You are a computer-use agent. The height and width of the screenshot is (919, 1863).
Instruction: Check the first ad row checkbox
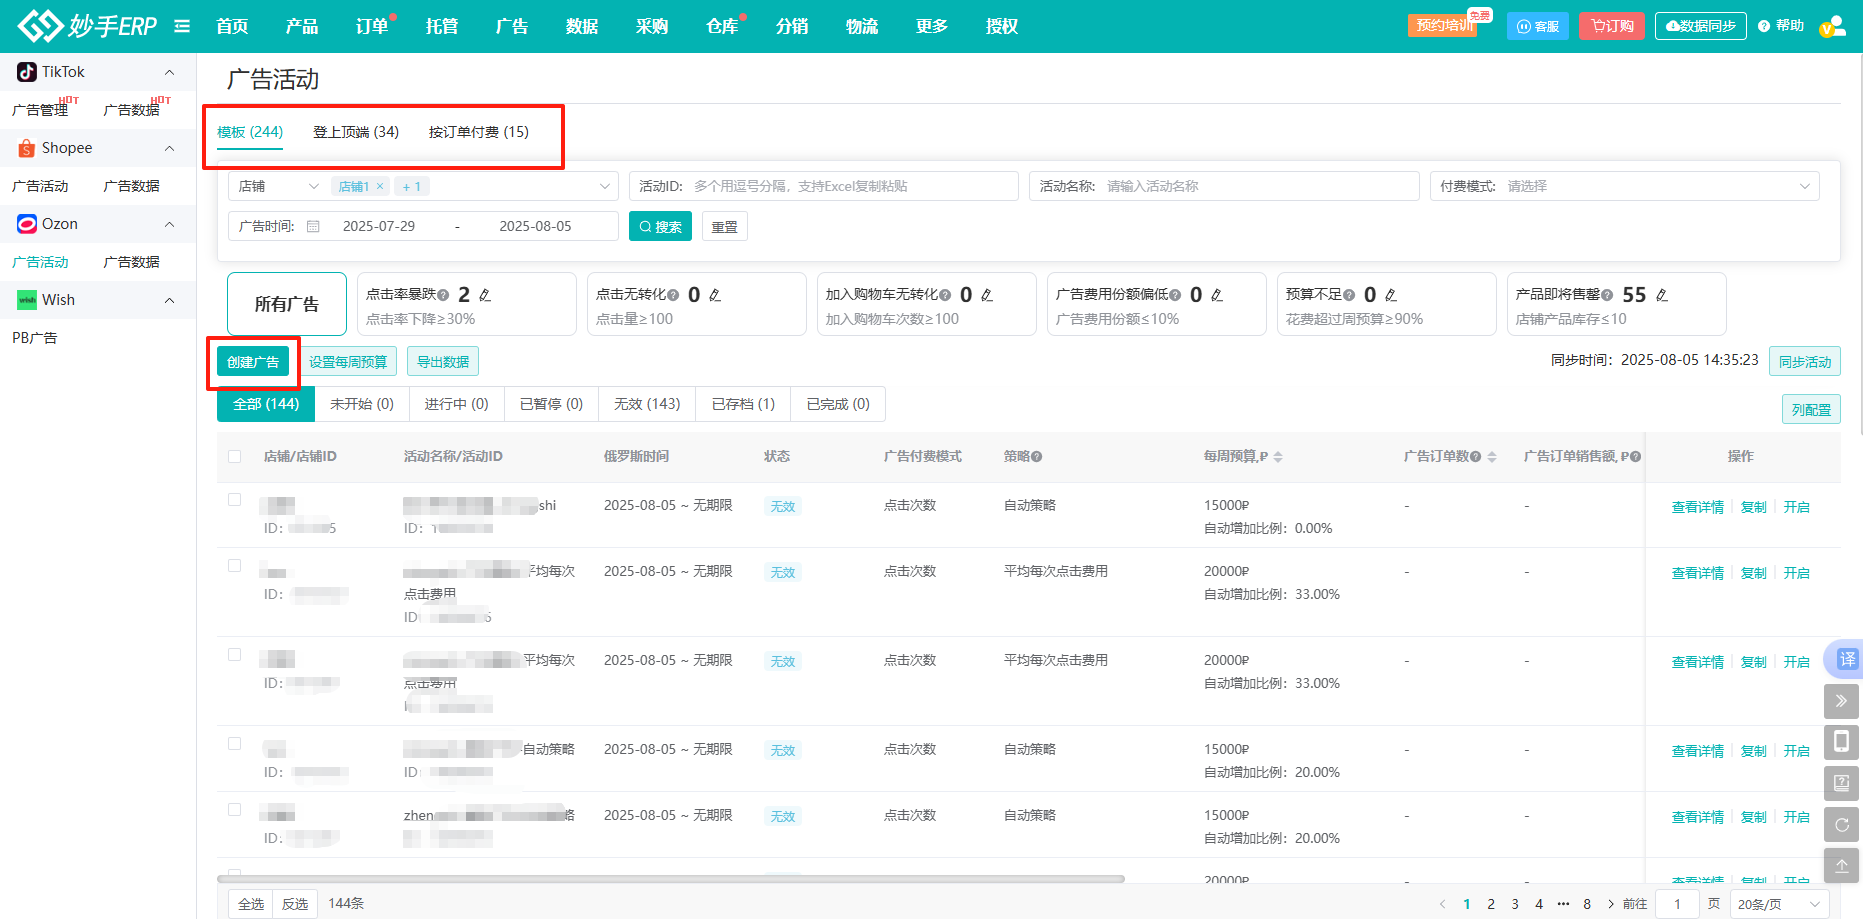235,500
